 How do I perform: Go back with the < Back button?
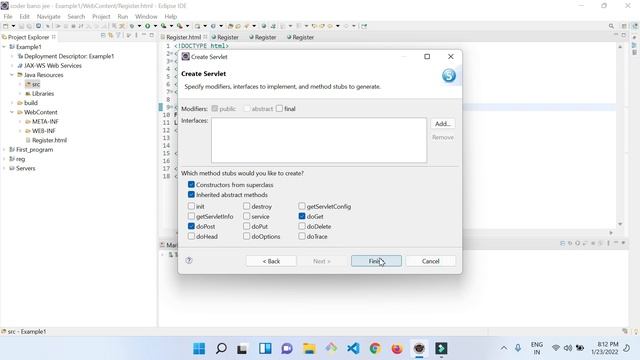pyautogui.click(x=271, y=261)
